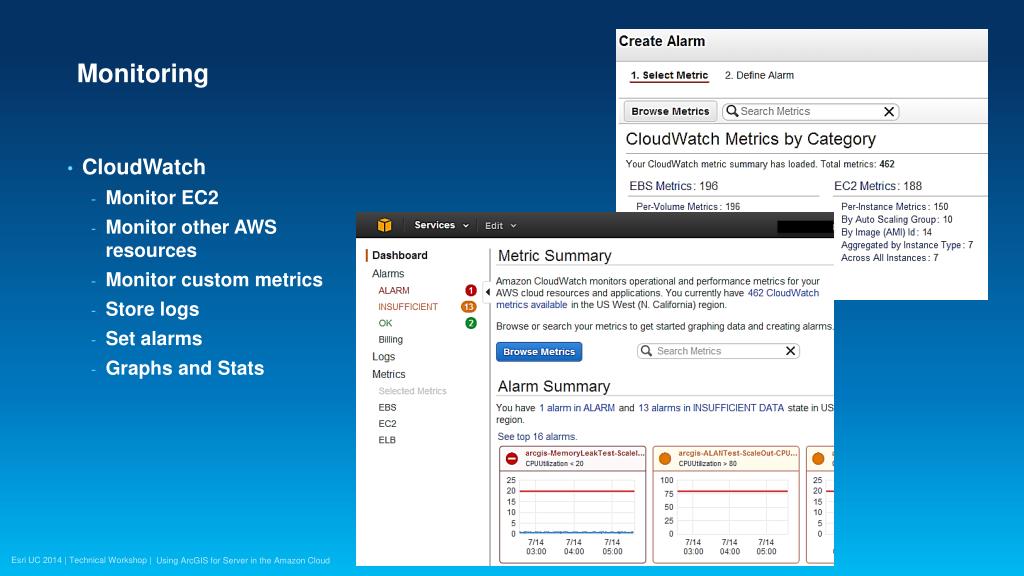Clear Create Alarm search with X
This screenshot has width=1024, height=576.
coord(889,112)
